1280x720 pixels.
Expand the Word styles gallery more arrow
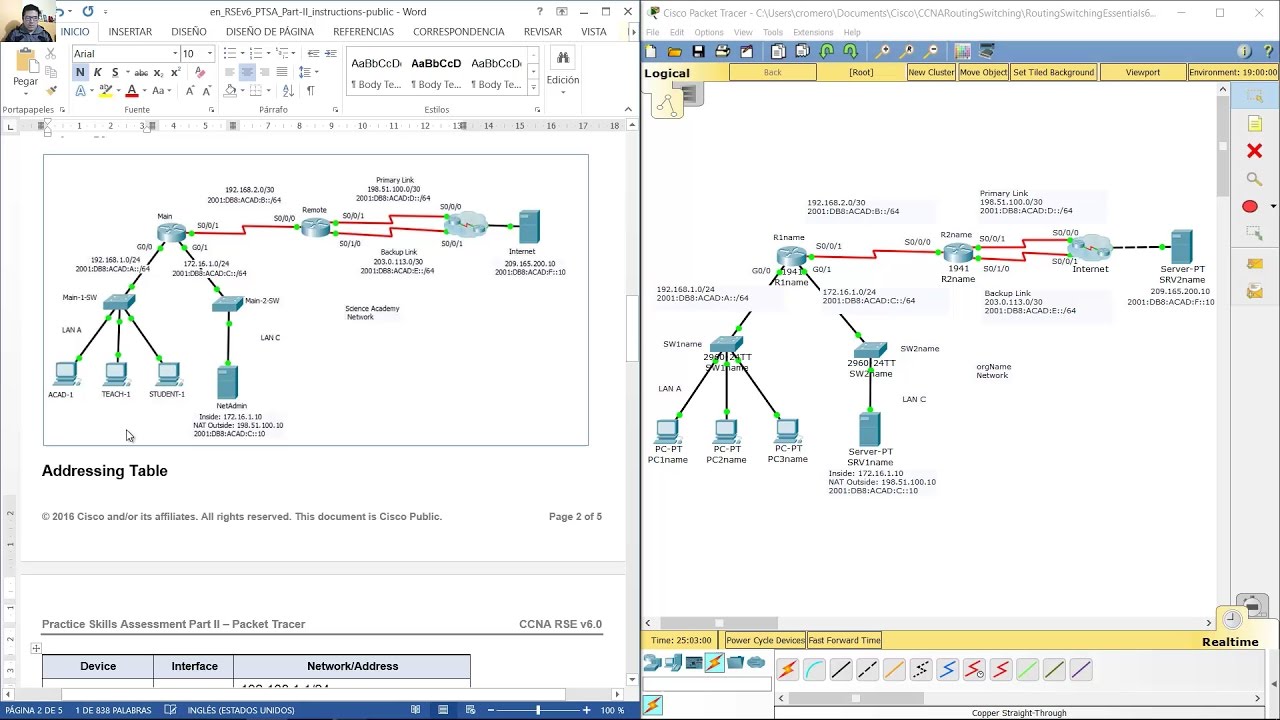[534, 88]
